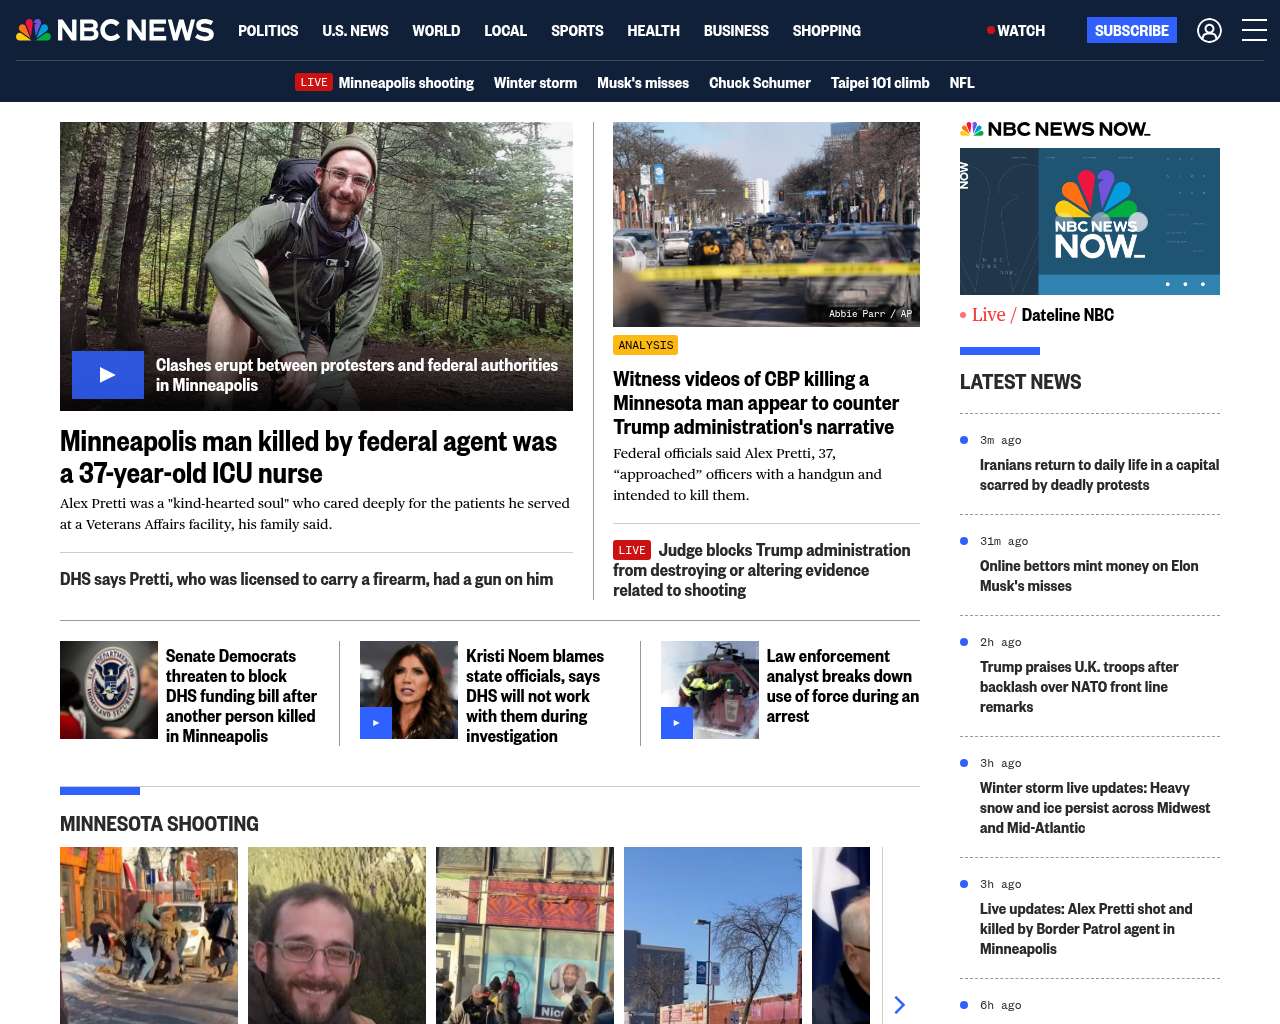Go to the Politics section
This screenshot has height=1024, width=1280.
[268, 31]
